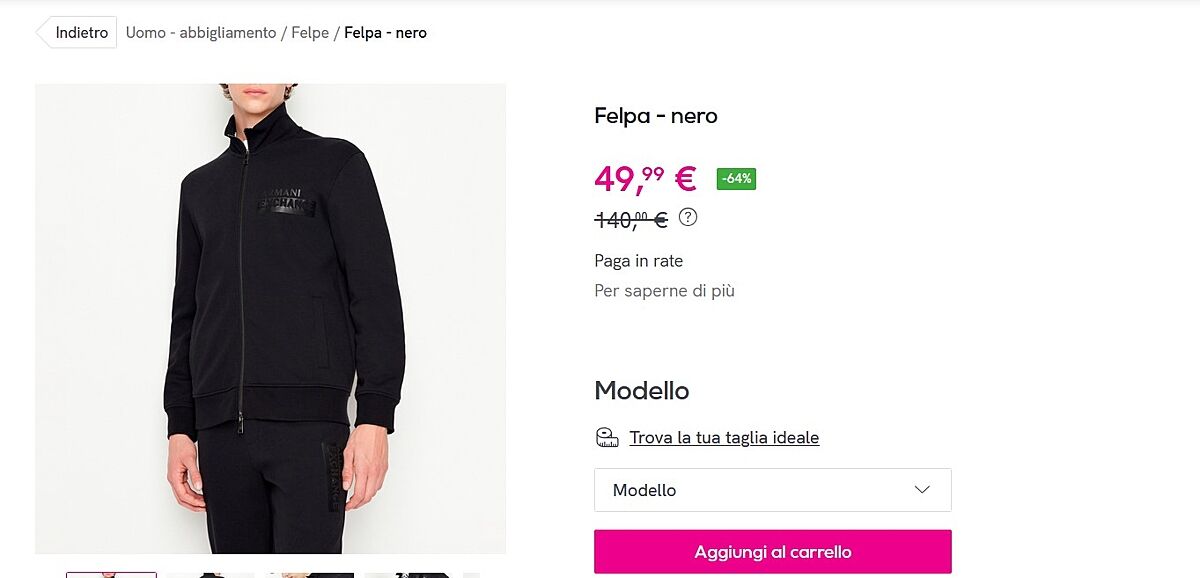Click the crossed-out 140,00 € original price

[631, 219]
